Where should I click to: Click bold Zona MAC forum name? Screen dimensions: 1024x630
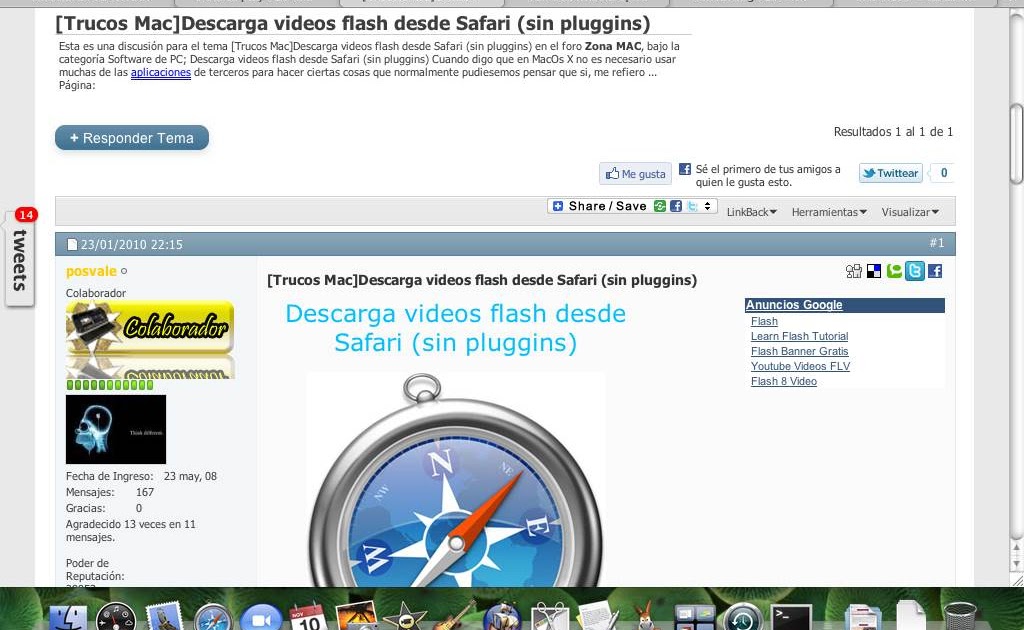point(613,46)
